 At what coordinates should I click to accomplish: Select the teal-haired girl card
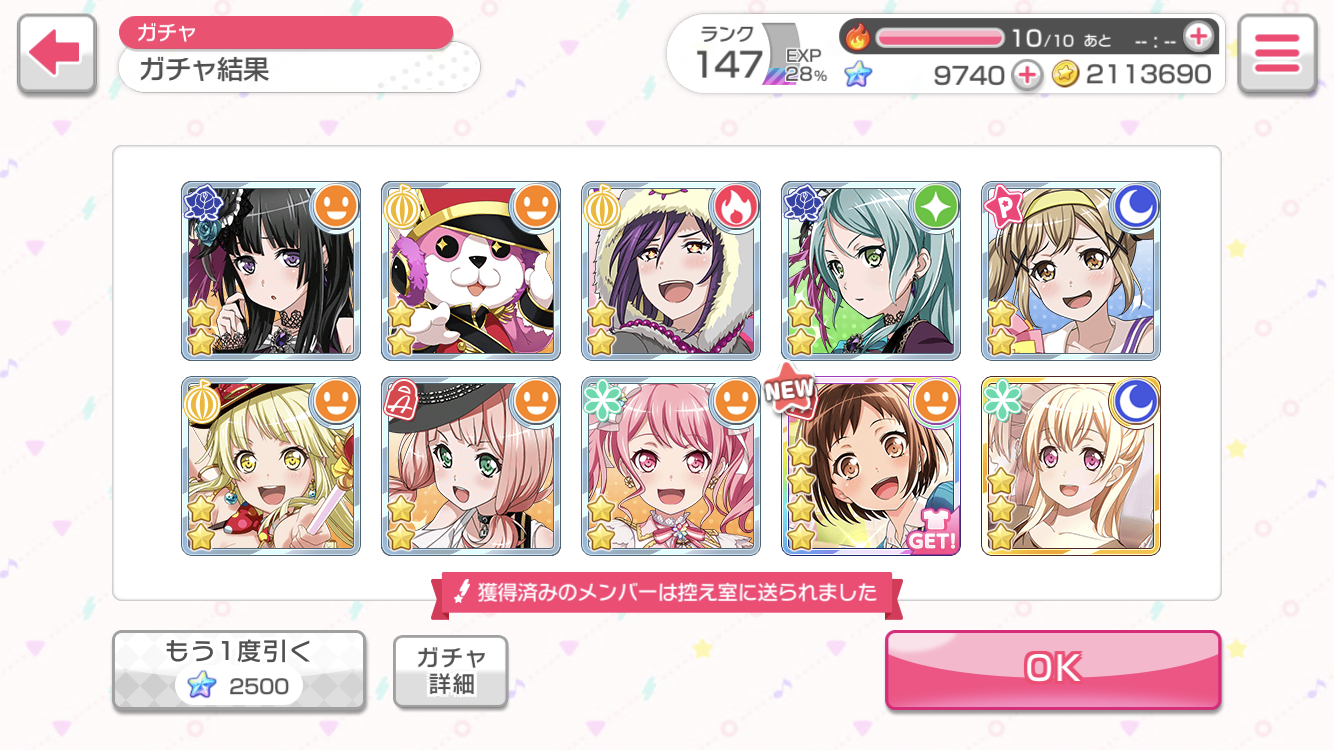[871, 271]
